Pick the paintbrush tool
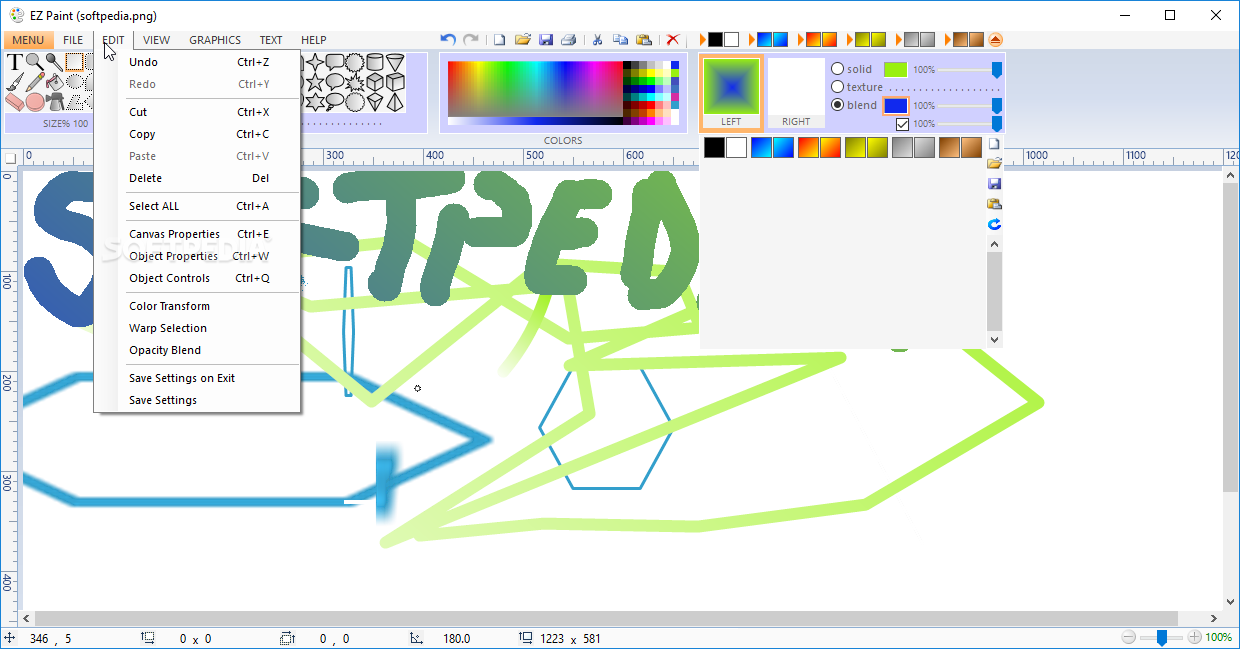Viewport: 1240px width, 649px height. [15, 82]
